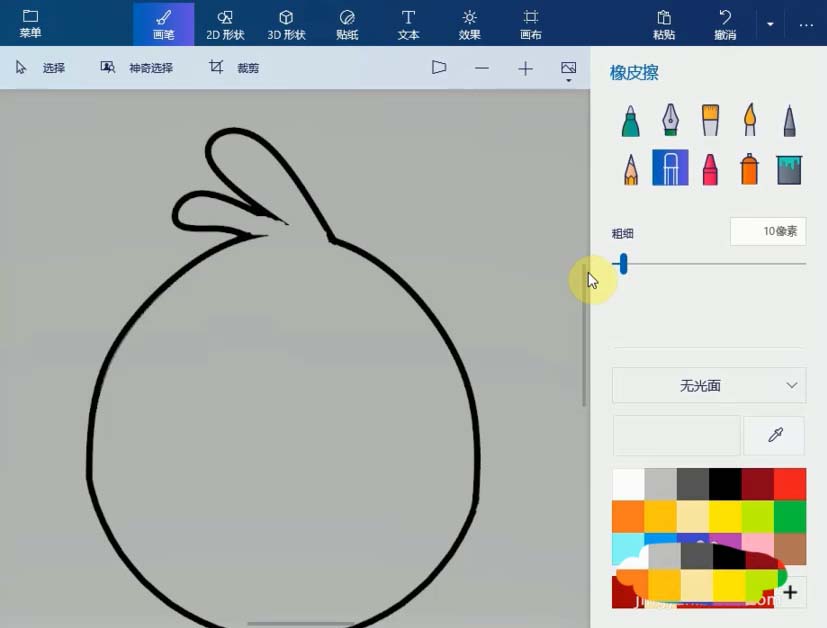Click the 3D view flag icon
Image resolution: width=827 pixels, height=628 pixels.
(439, 67)
